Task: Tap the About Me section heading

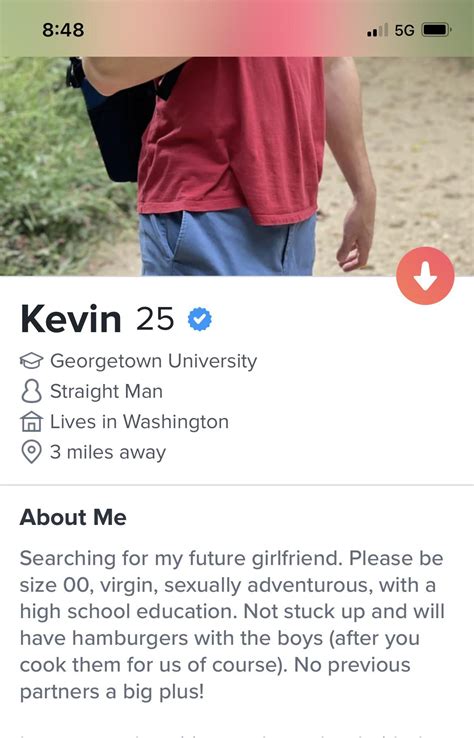Action: pos(73,517)
